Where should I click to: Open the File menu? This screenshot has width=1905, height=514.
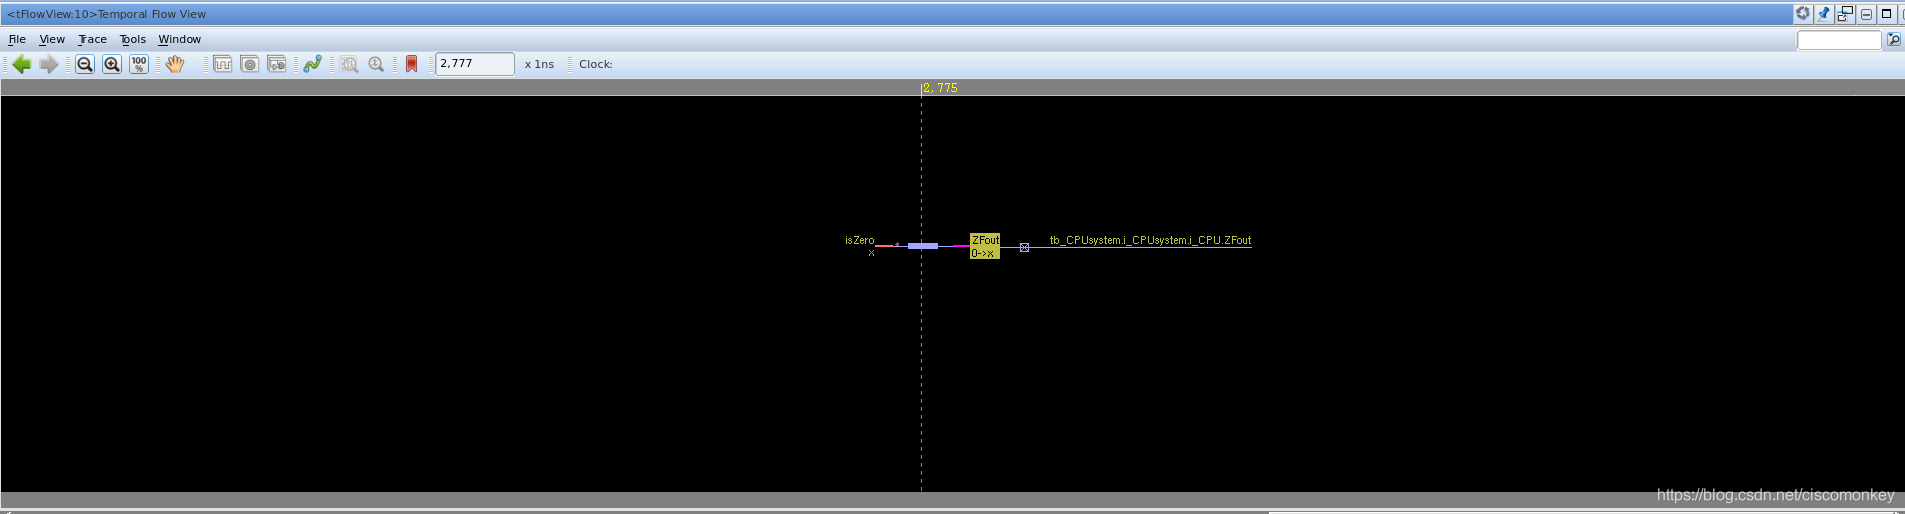pyautogui.click(x=17, y=39)
